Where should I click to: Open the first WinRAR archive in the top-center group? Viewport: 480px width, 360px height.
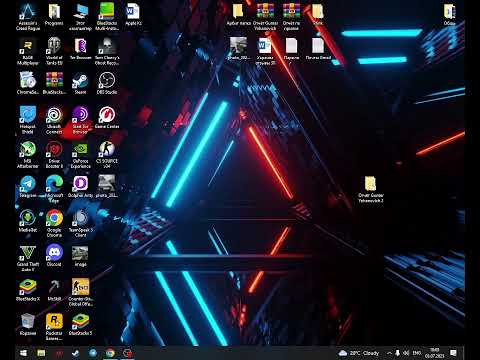point(265,17)
